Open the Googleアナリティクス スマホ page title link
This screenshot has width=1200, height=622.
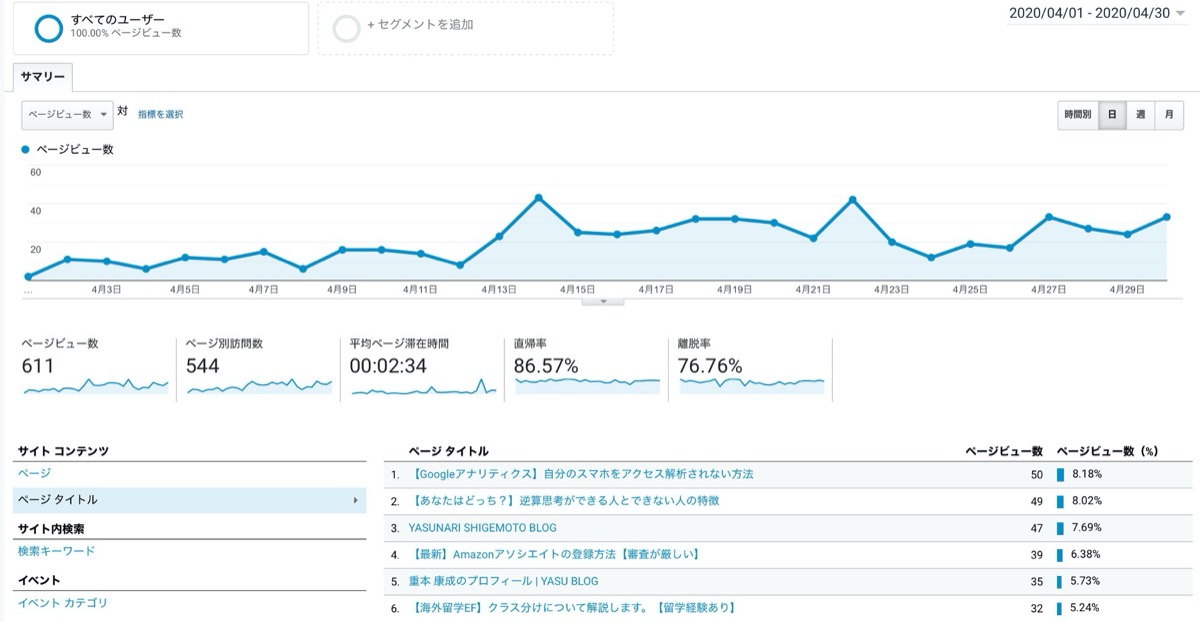(582, 474)
